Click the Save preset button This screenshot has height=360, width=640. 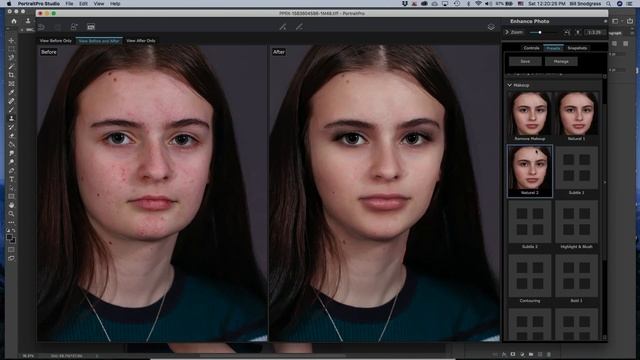point(525,61)
